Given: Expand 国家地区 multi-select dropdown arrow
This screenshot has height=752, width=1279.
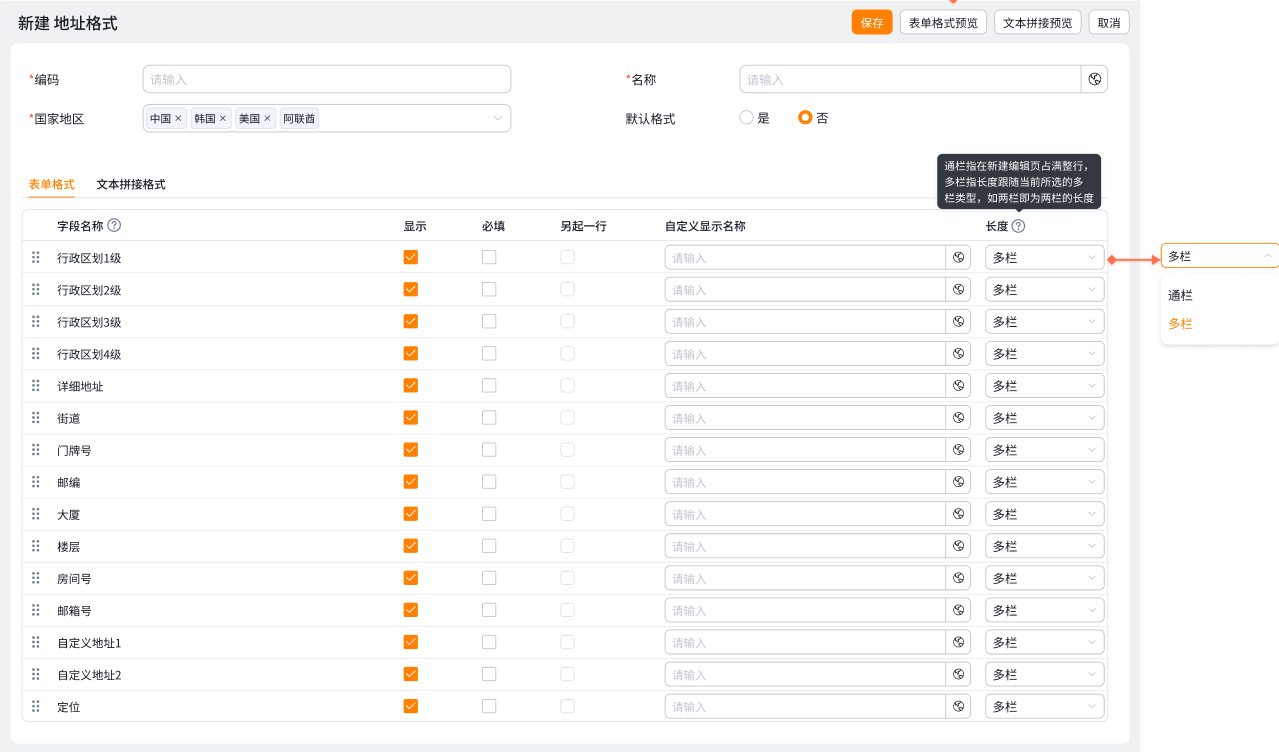Looking at the screenshot, I should point(497,118).
